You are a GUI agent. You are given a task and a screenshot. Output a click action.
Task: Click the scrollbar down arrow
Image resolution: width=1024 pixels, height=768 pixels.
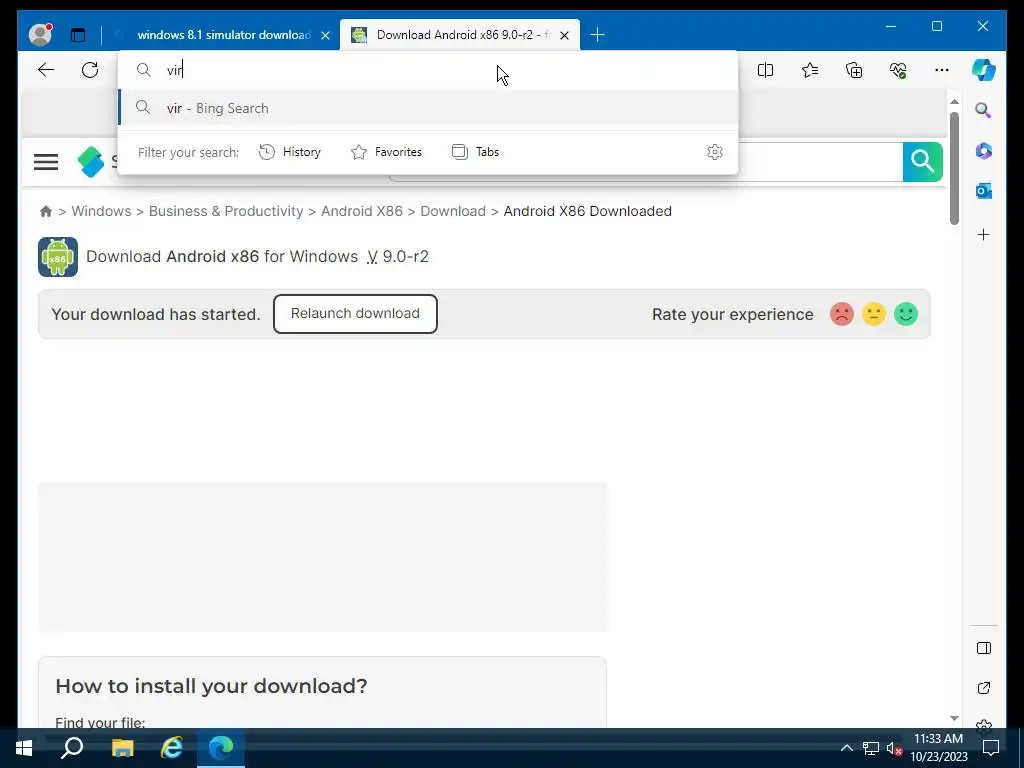[x=954, y=718]
